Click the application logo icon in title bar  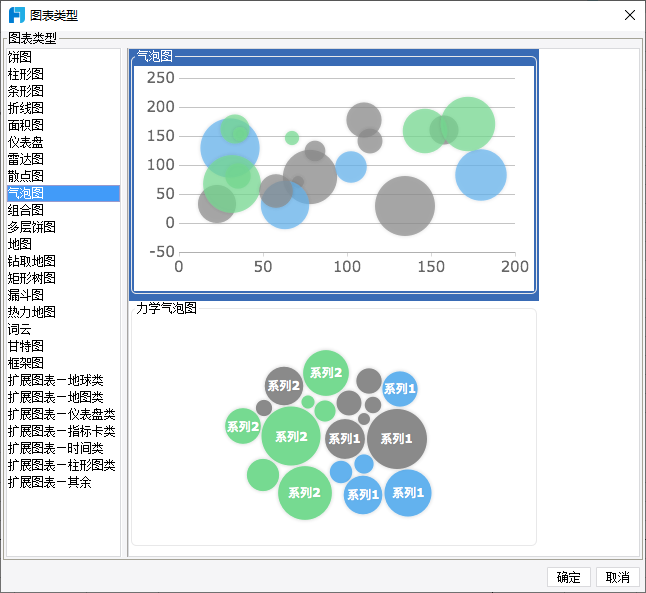[x=17, y=15]
